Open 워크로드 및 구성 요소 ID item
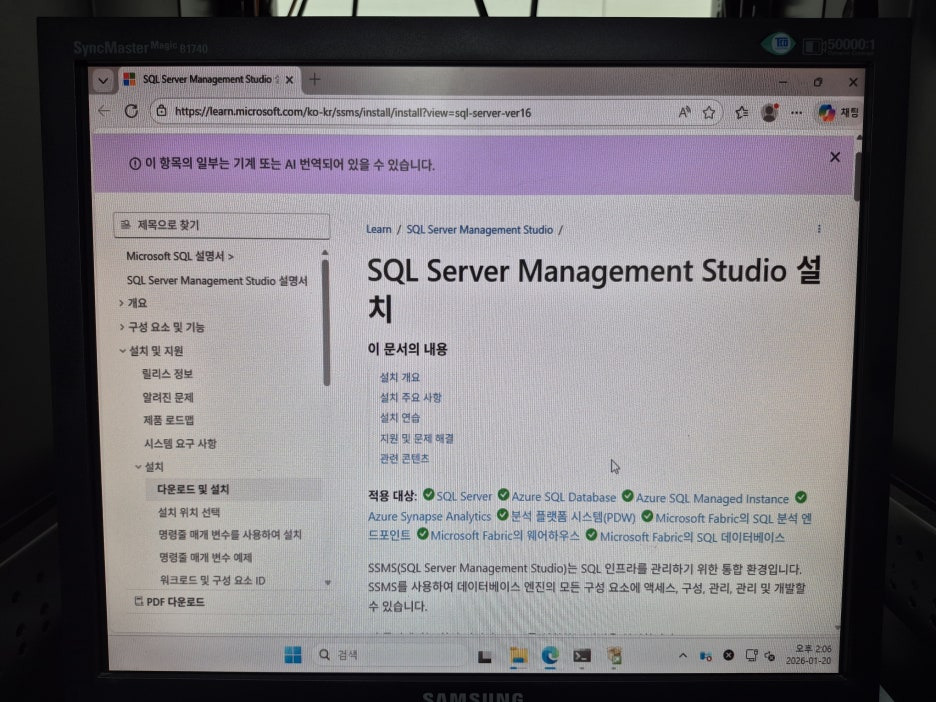 [213, 580]
